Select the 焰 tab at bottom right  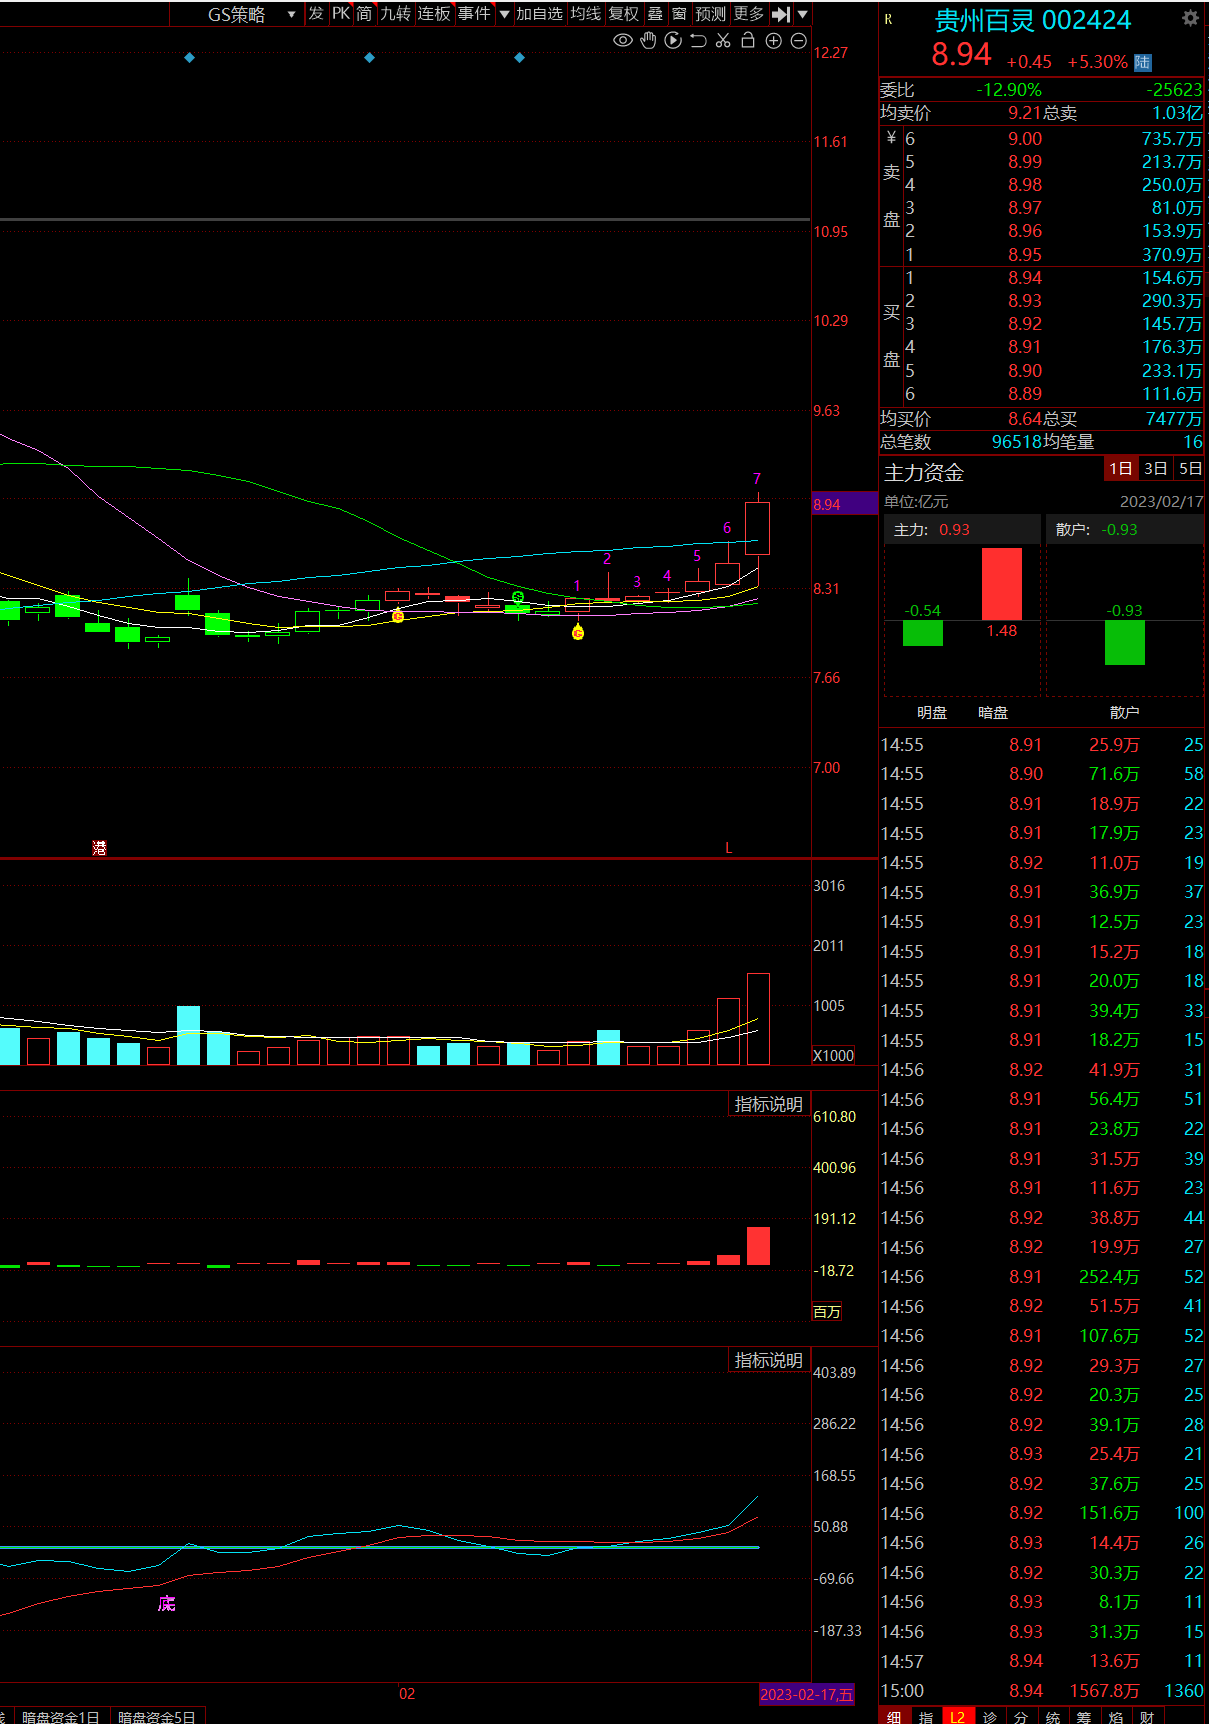[1116, 1716]
